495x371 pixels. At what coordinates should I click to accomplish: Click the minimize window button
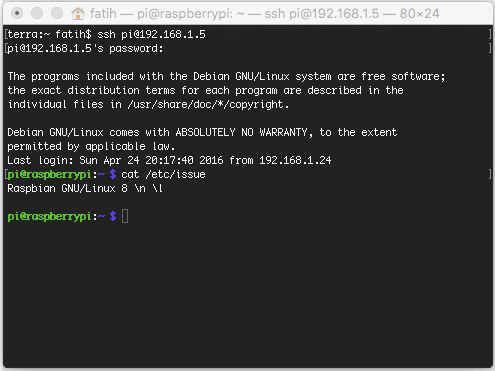tap(37, 13)
